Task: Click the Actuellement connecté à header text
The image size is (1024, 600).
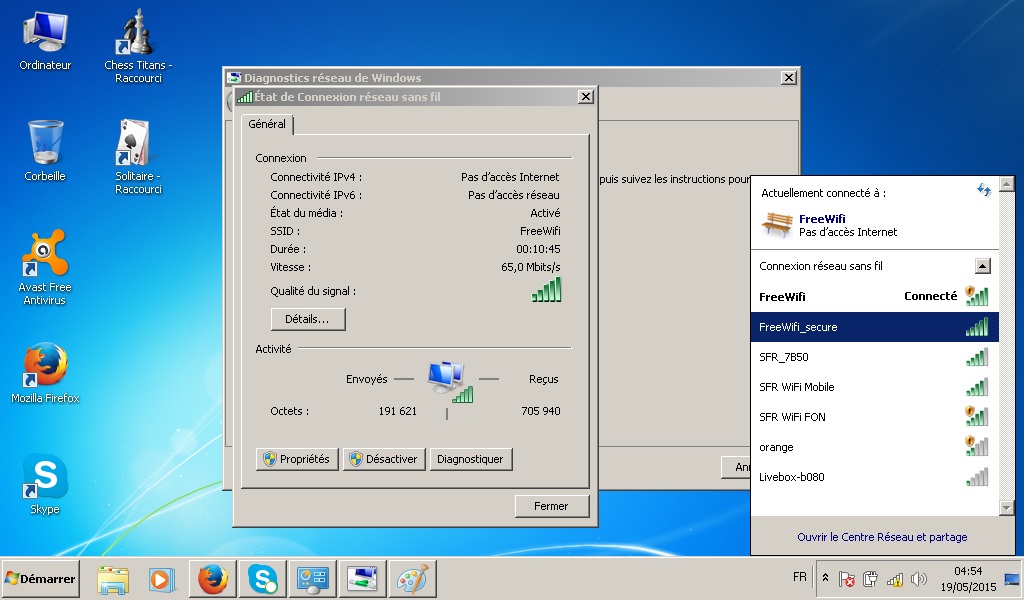Action: (824, 193)
